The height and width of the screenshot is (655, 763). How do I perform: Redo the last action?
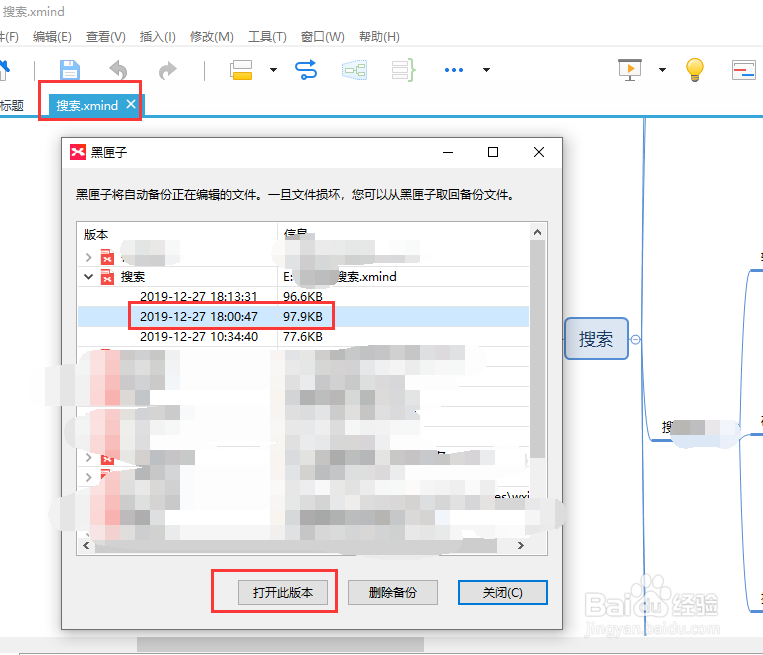[x=168, y=70]
